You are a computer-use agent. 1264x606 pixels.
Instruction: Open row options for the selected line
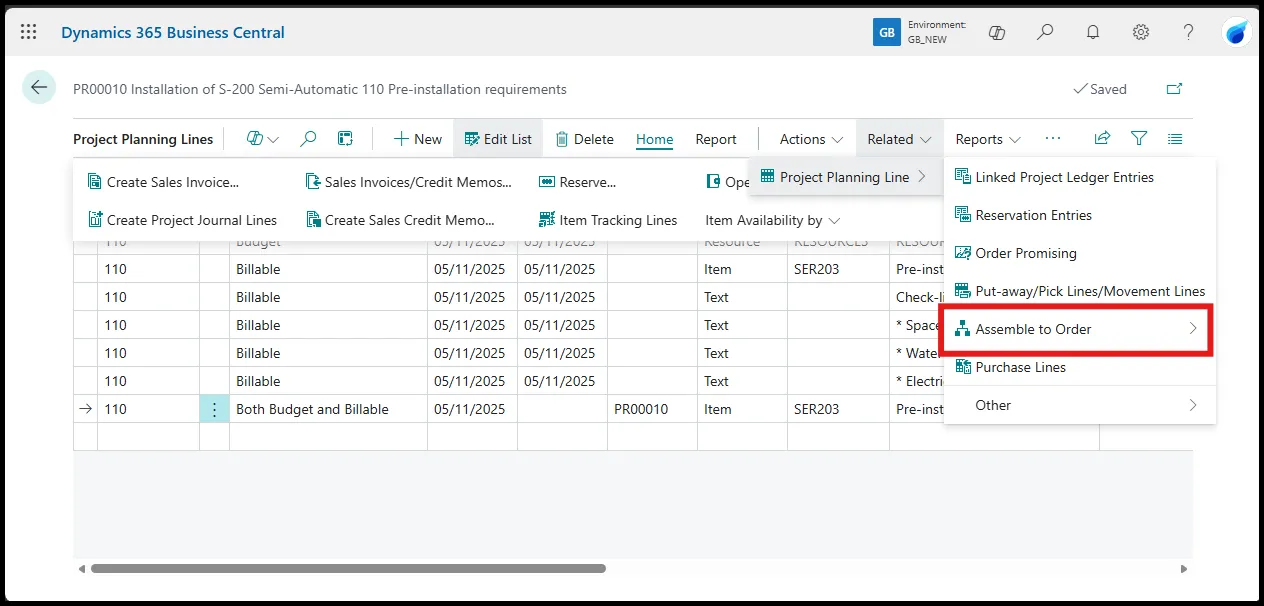pyautogui.click(x=214, y=409)
